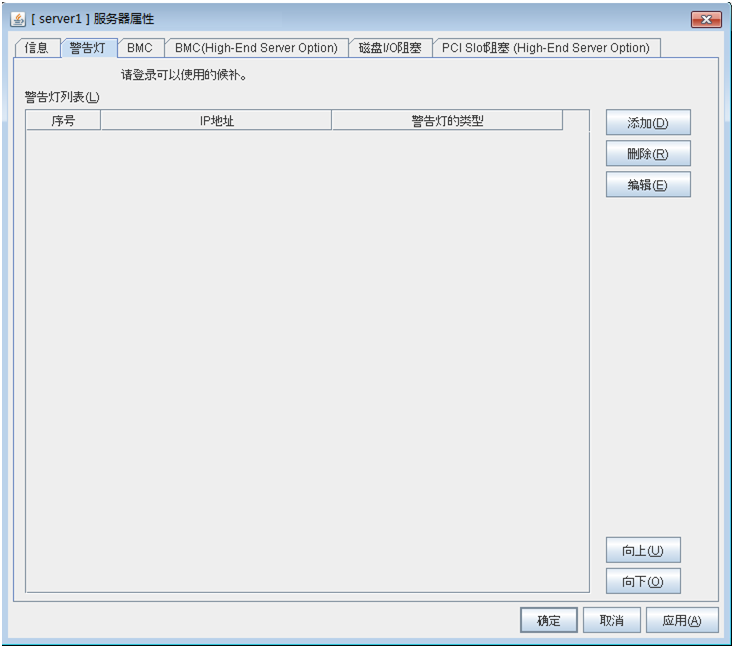Viewport: 734px width, 648px height.
Task: Click the Java icon in title bar
Action: (18, 19)
